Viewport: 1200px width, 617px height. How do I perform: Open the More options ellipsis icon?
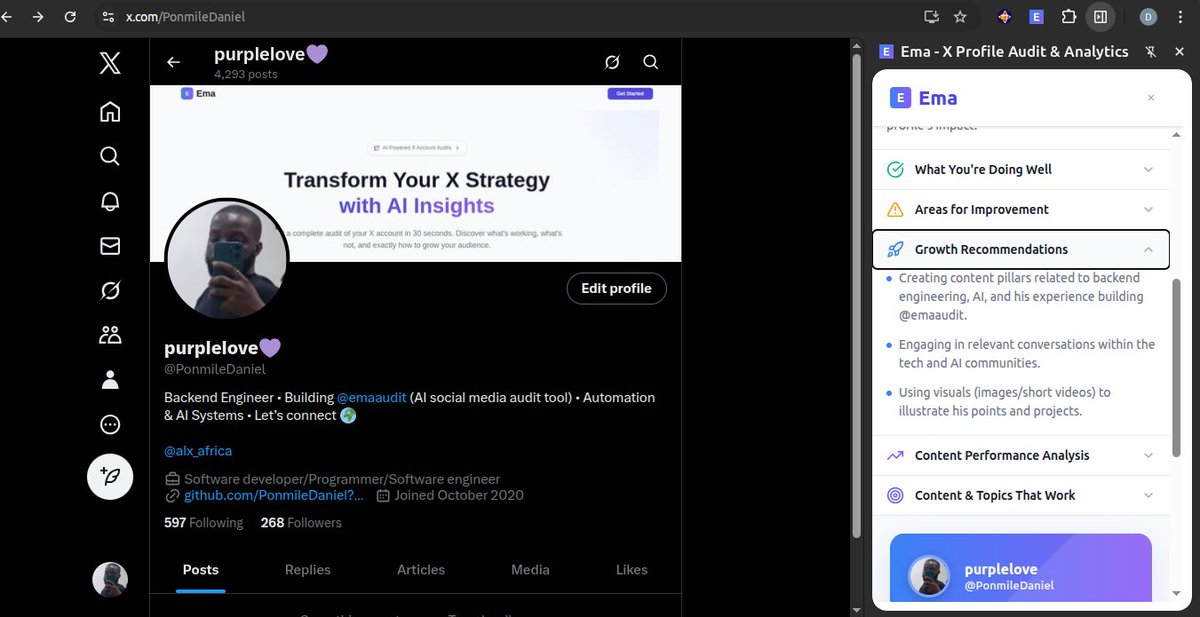(110, 424)
